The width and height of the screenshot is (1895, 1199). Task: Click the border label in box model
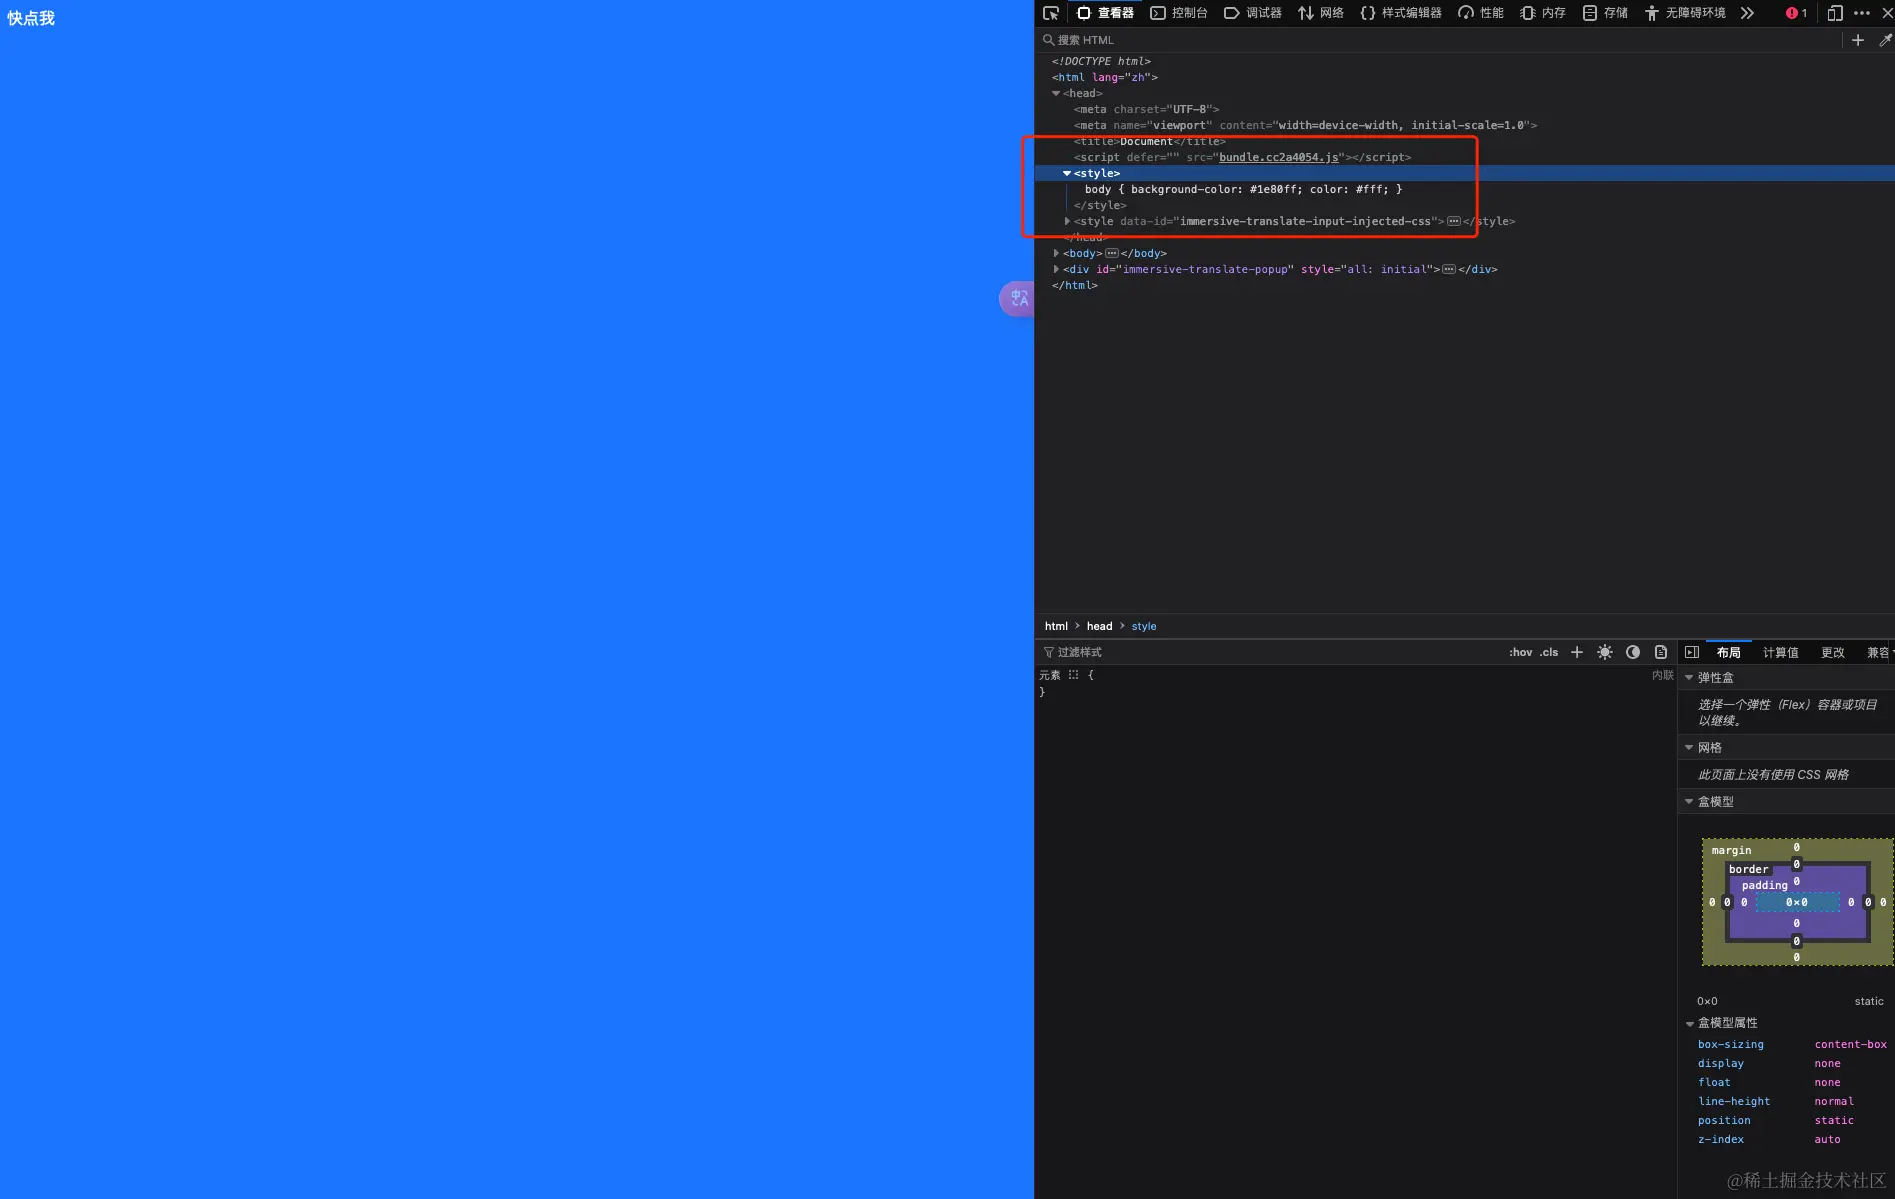1749,869
